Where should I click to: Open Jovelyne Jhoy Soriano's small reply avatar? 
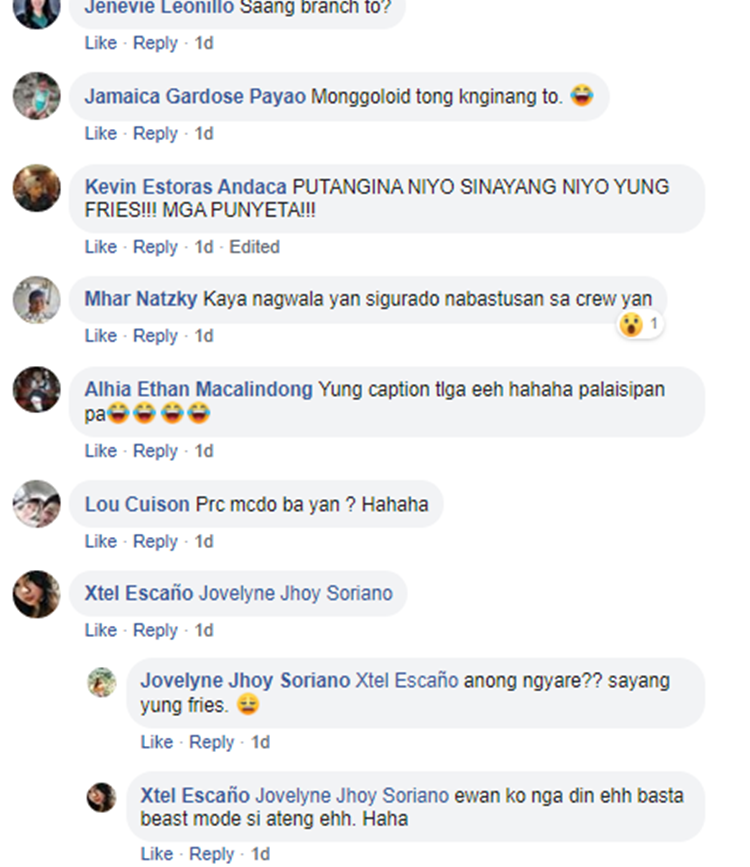tap(102, 682)
